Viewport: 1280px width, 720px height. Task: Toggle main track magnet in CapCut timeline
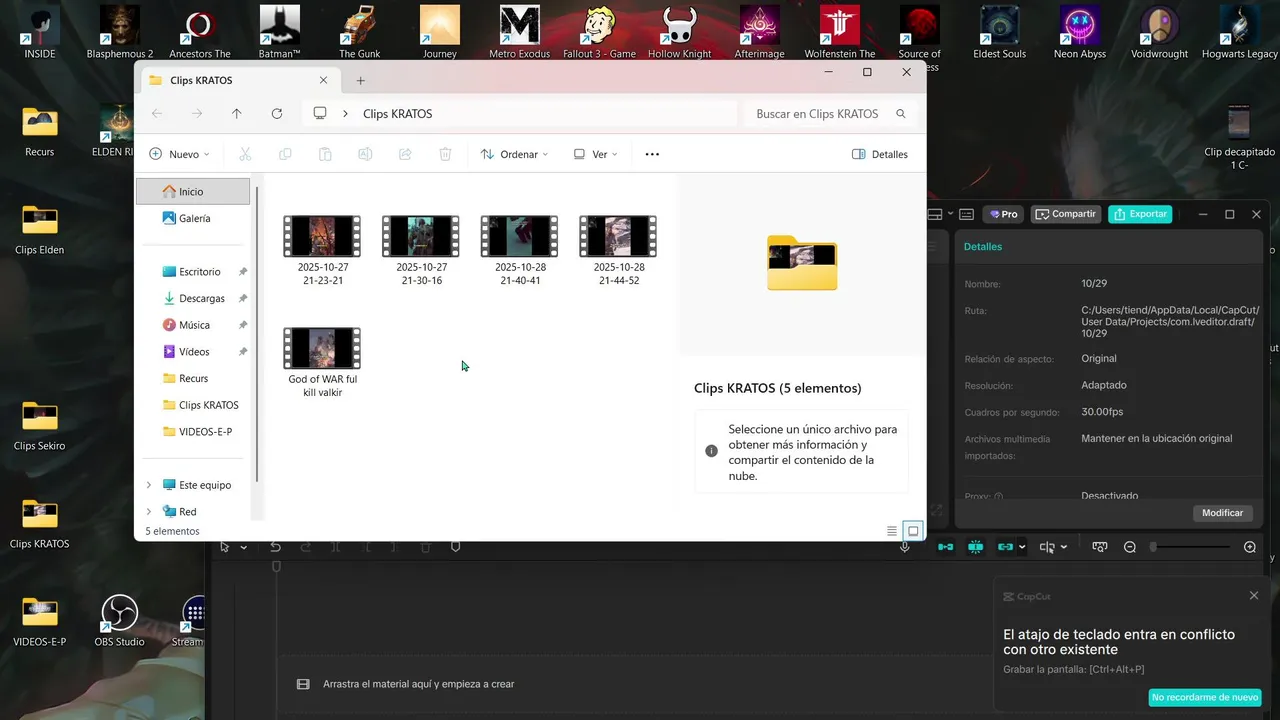pyautogui.click(x=945, y=547)
